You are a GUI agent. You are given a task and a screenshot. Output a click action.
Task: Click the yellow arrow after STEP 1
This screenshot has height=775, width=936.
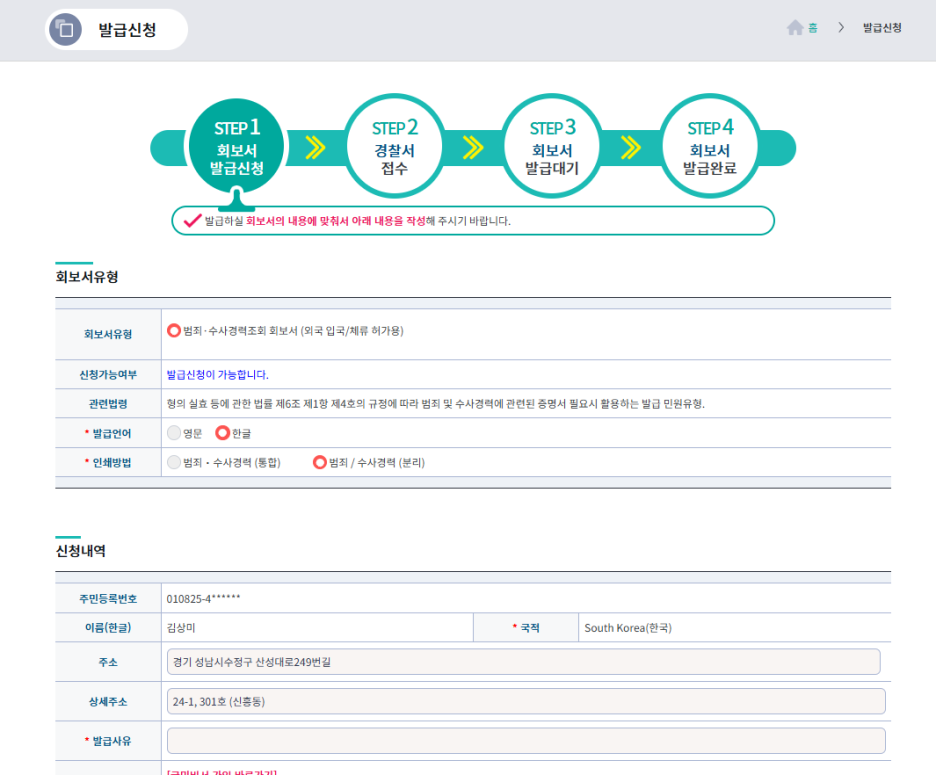[x=315, y=147]
